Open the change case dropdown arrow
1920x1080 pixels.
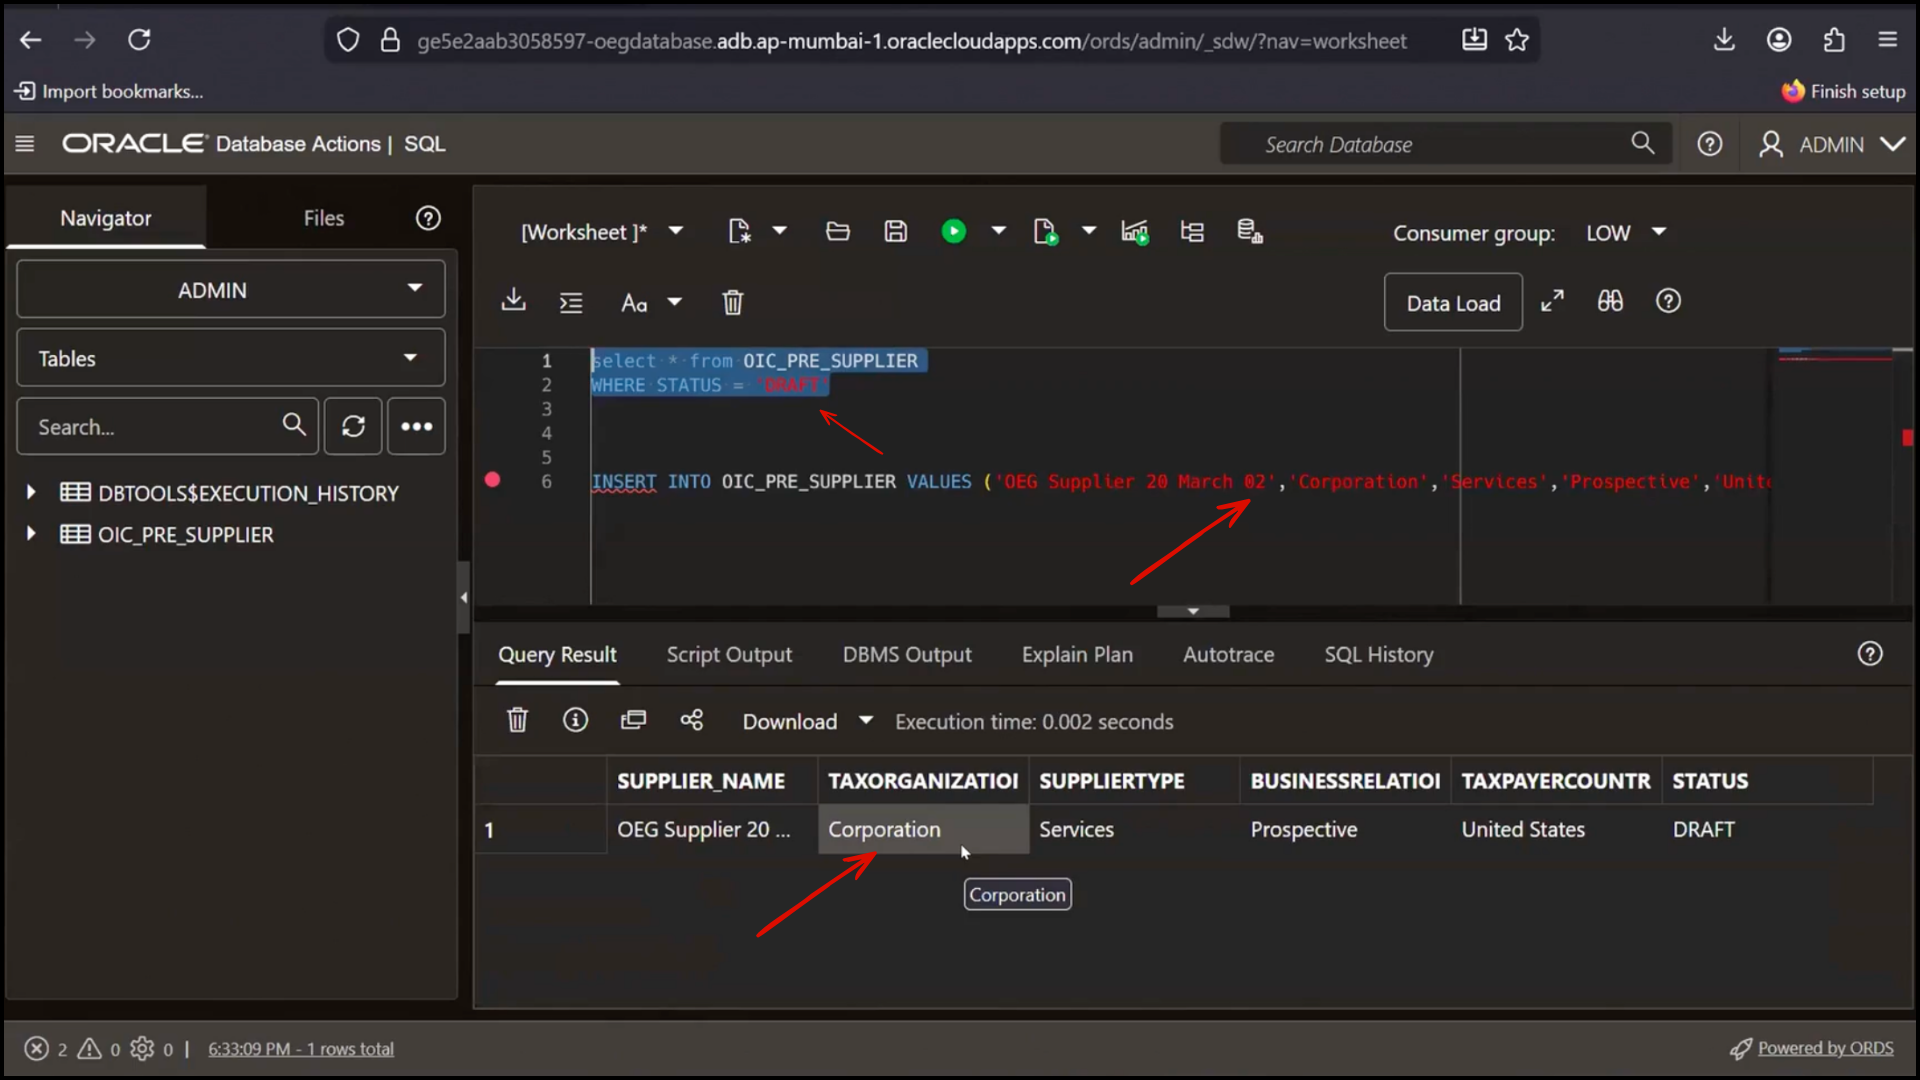click(675, 302)
